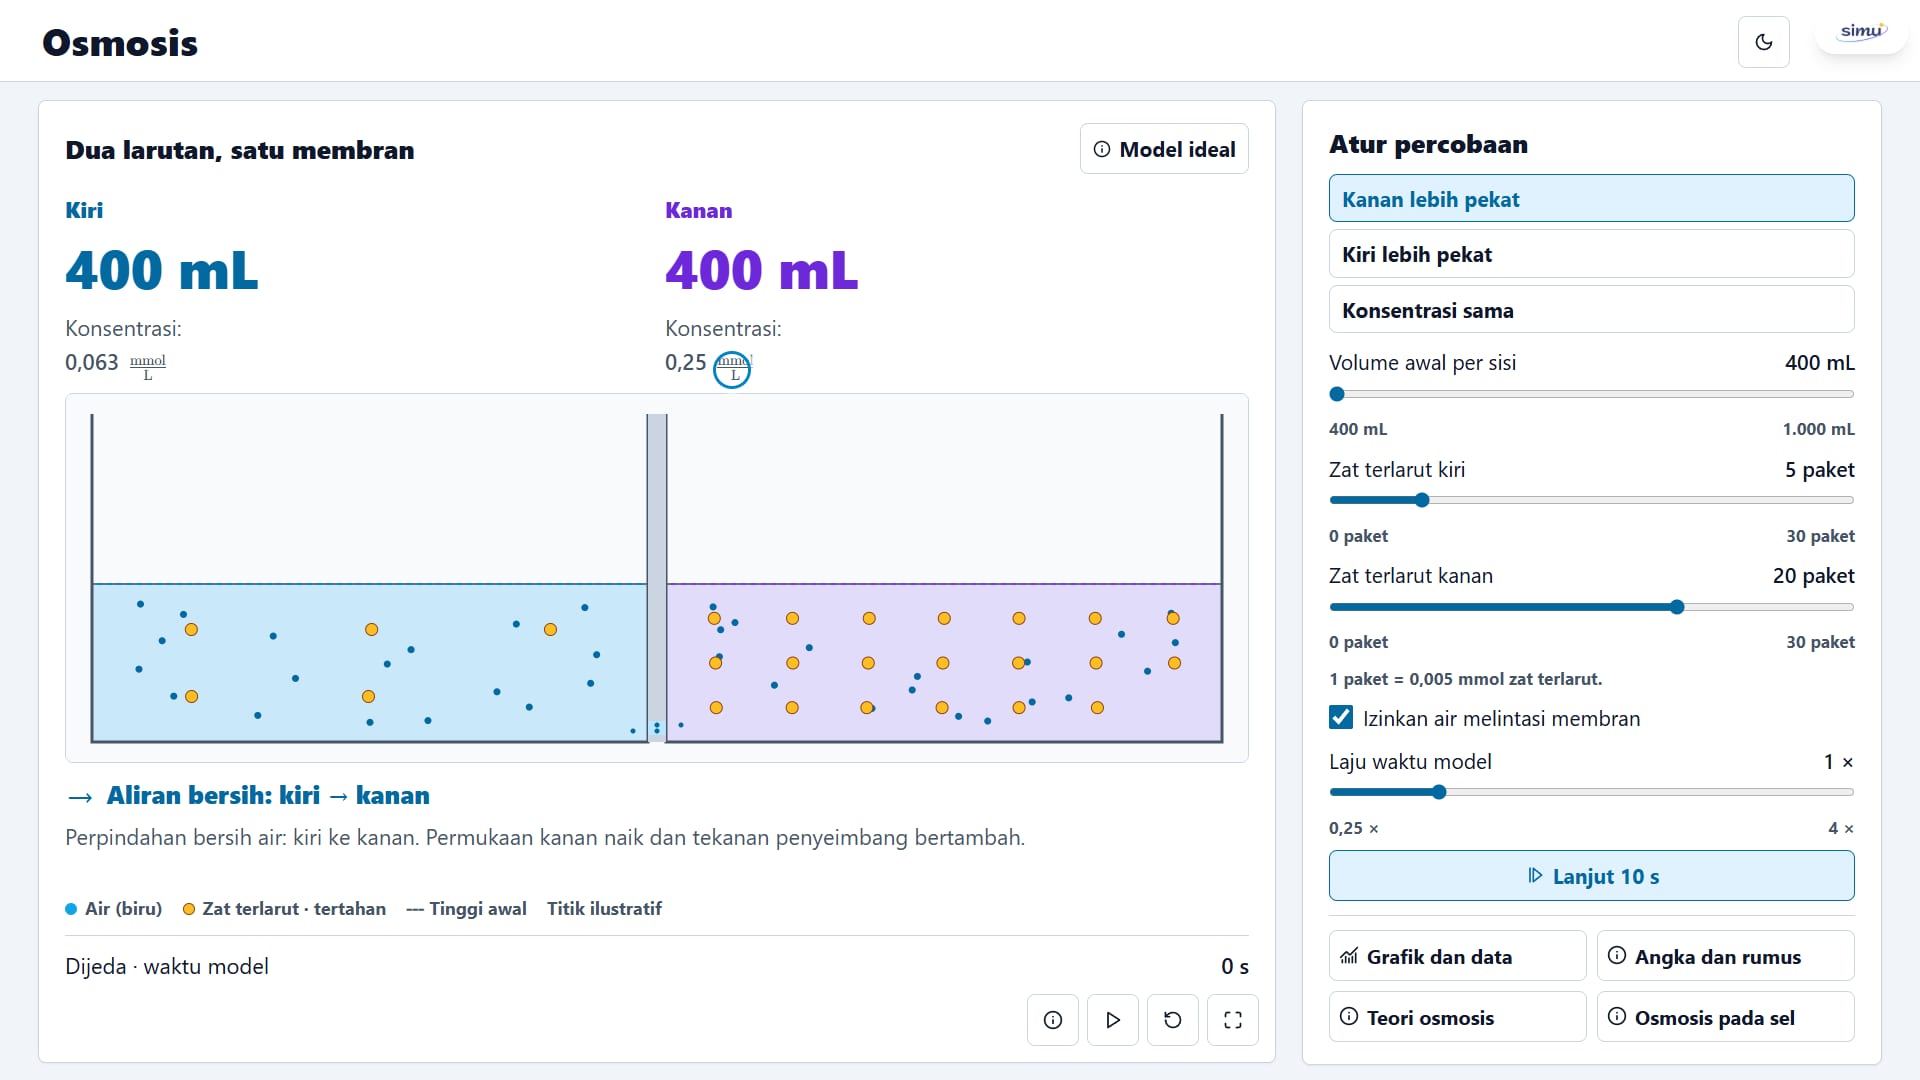Start simulation with play icon
The width and height of the screenshot is (1920, 1080).
[x=1112, y=1020]
